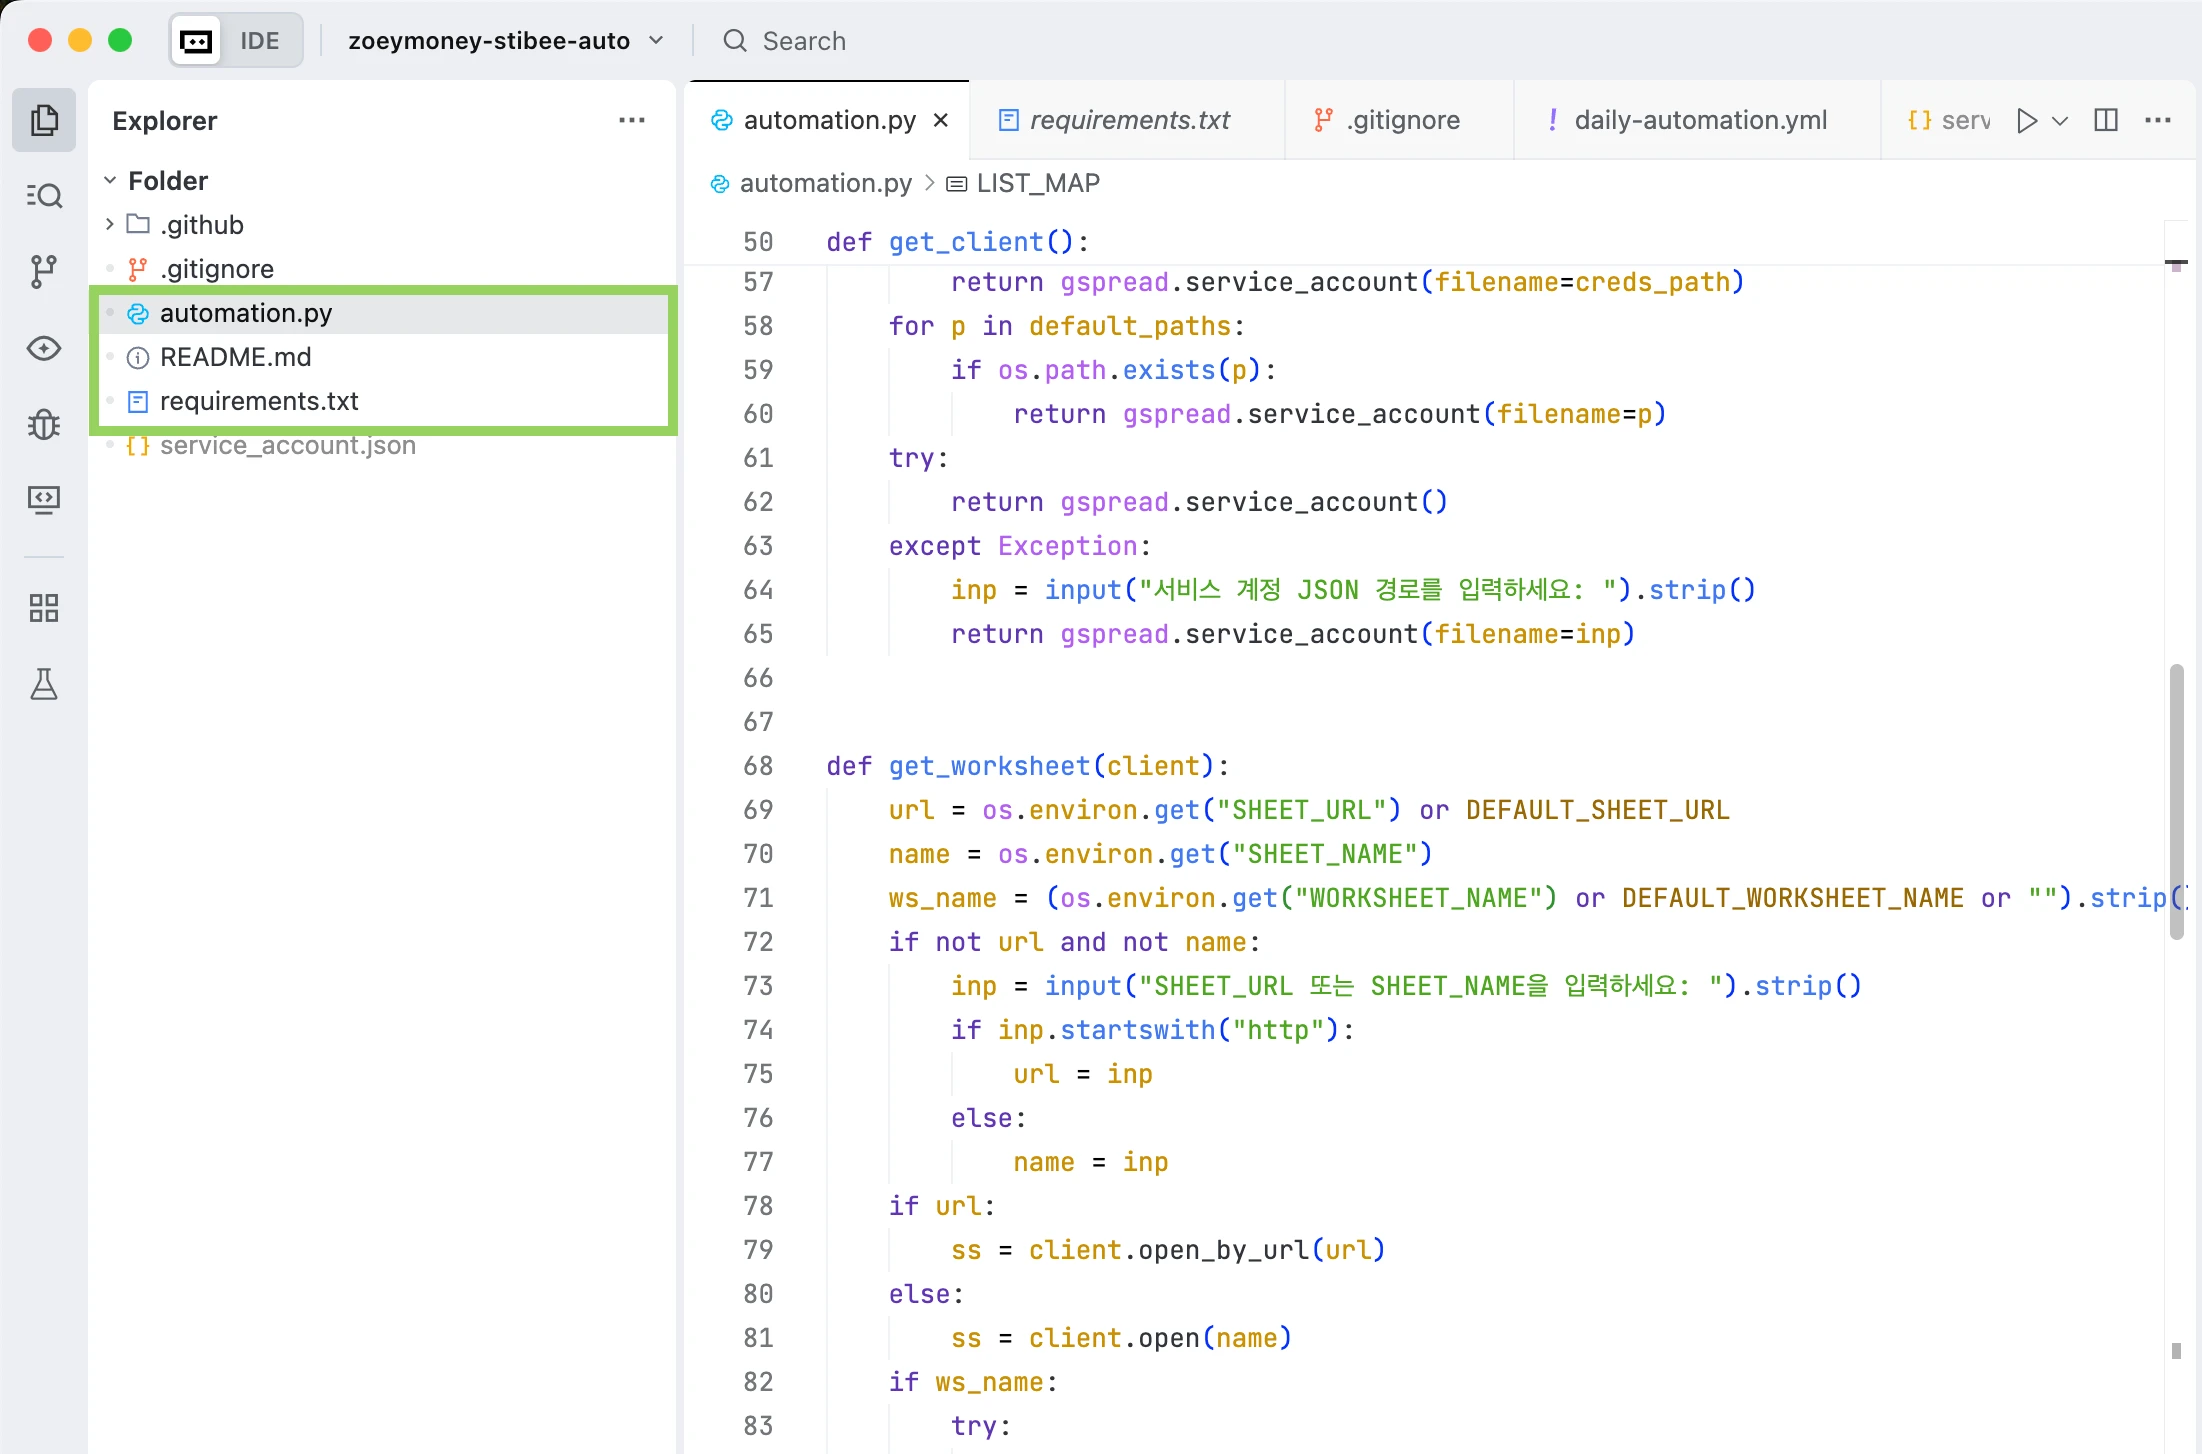Open the Explorer files icon in sidebar

[x=44, y=120]
